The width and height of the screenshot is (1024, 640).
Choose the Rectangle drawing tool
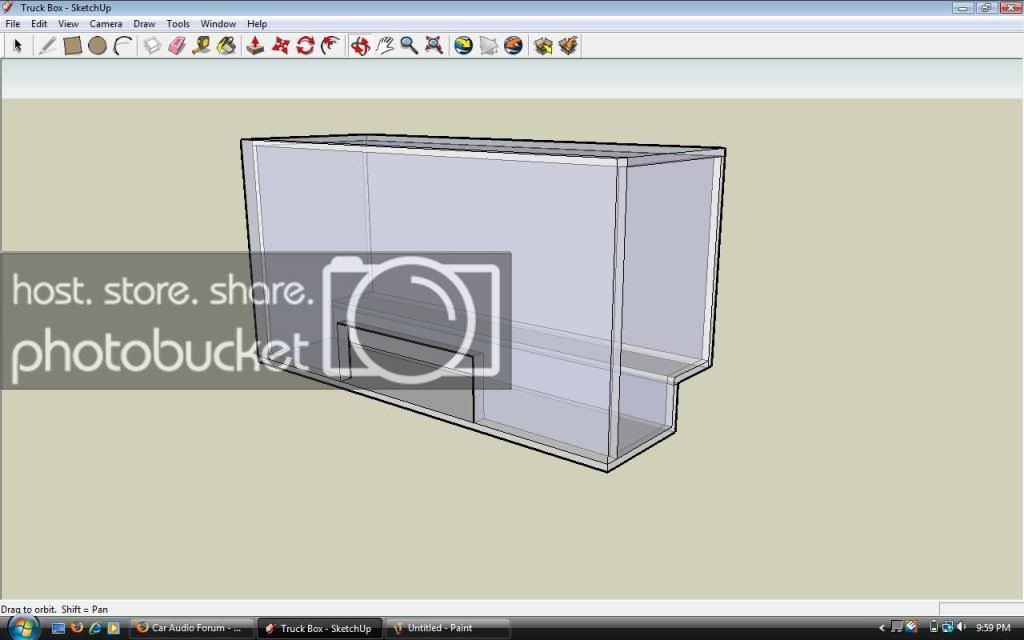(72, 46)
